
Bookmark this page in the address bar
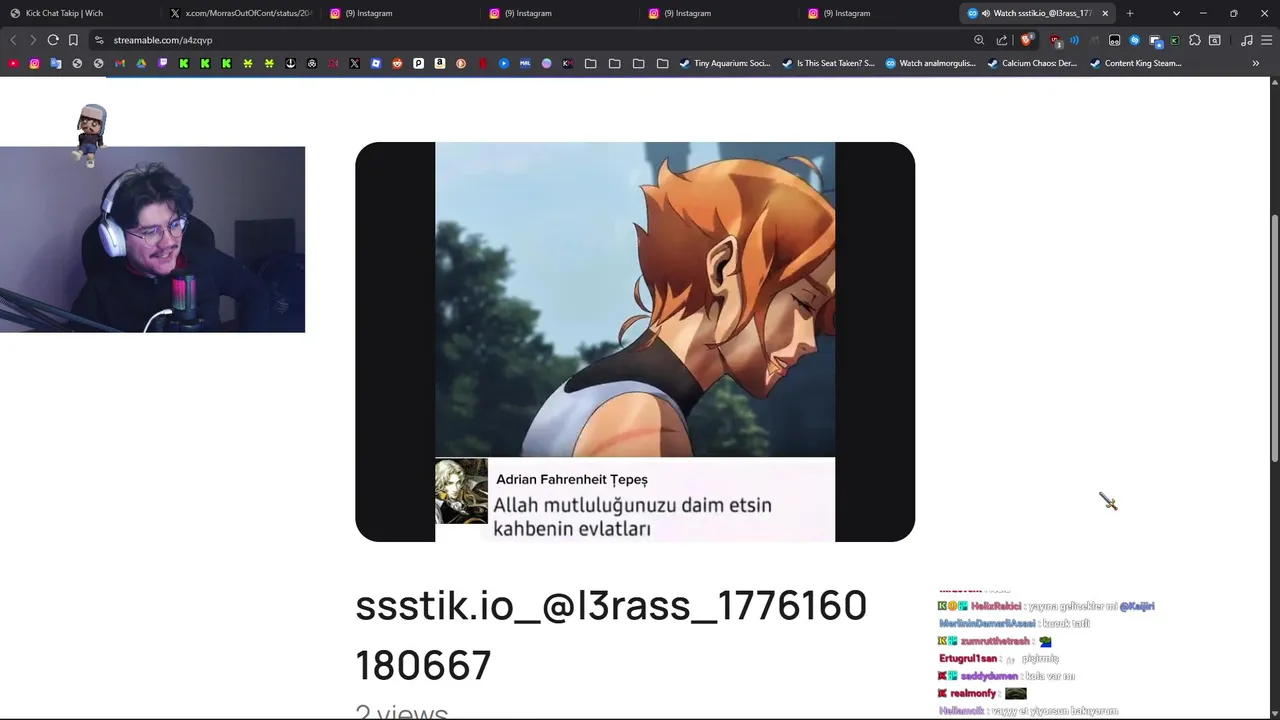coord(73,40)
